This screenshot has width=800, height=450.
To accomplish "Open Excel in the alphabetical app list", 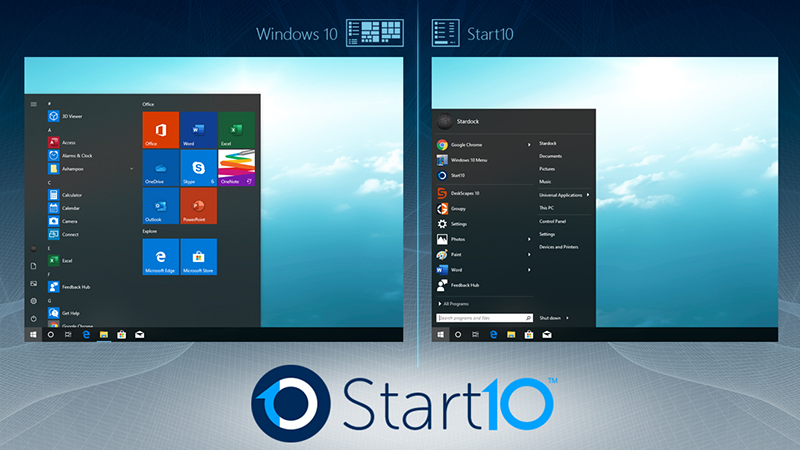I will (x=61, y=261).
